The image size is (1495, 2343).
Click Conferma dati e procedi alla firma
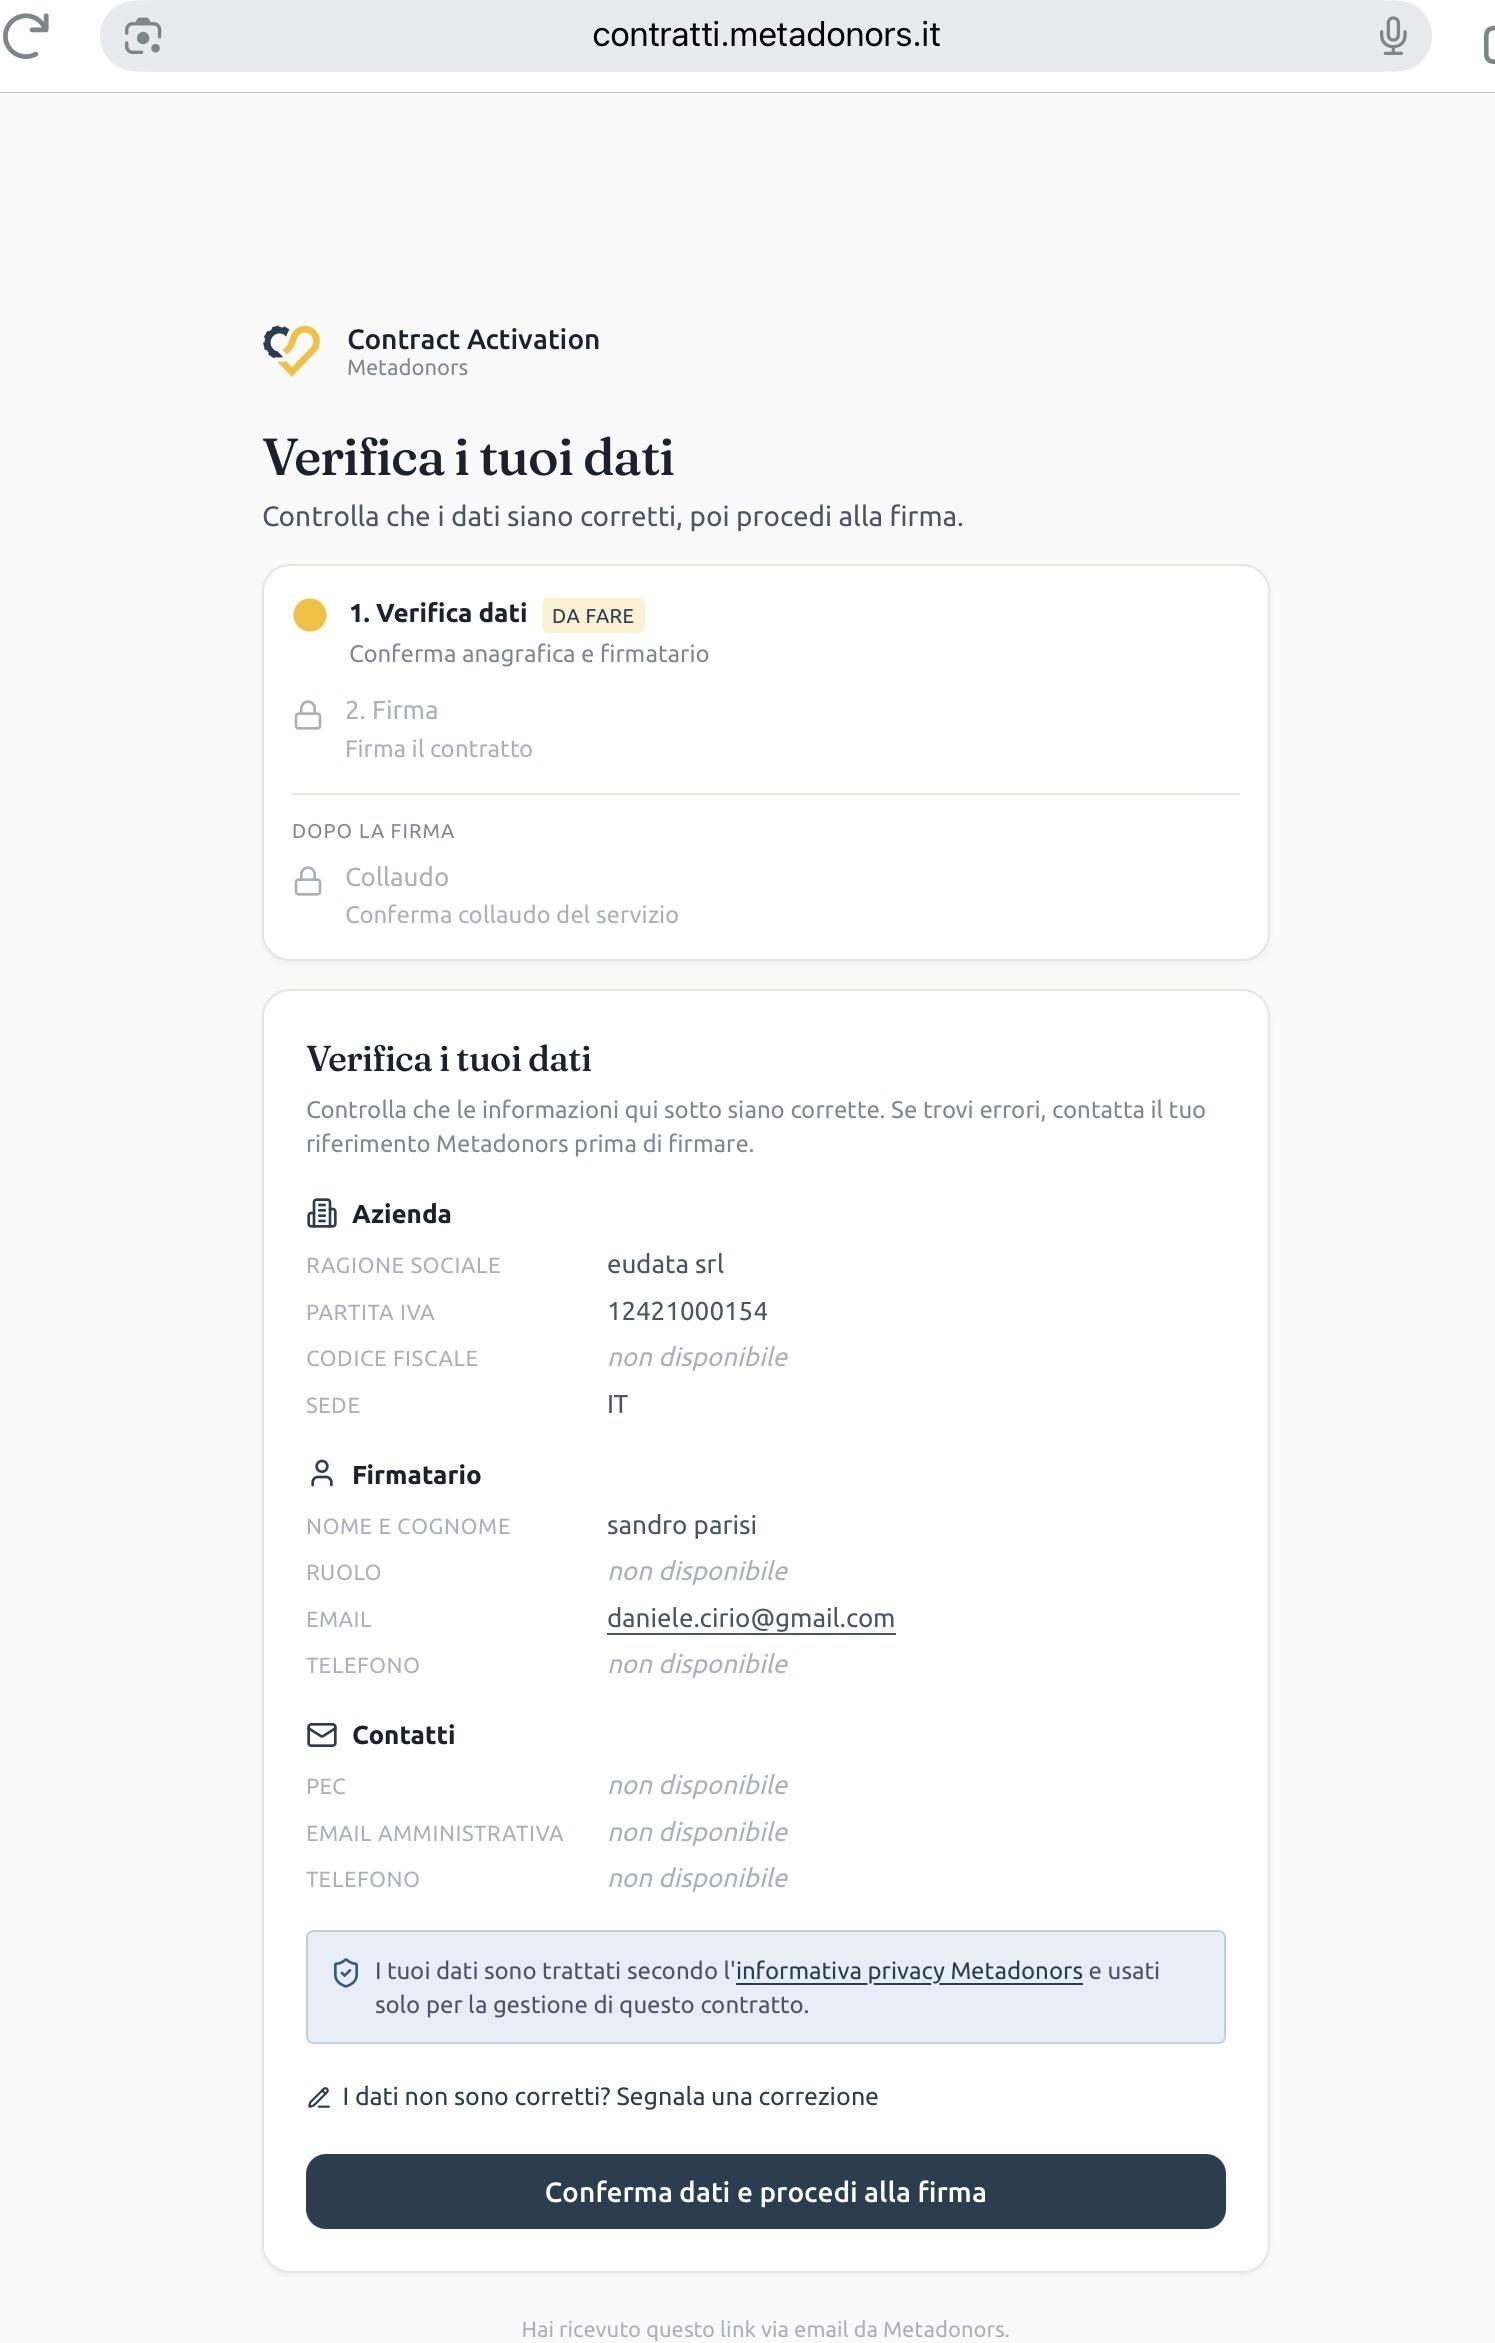pos(766,2192)
